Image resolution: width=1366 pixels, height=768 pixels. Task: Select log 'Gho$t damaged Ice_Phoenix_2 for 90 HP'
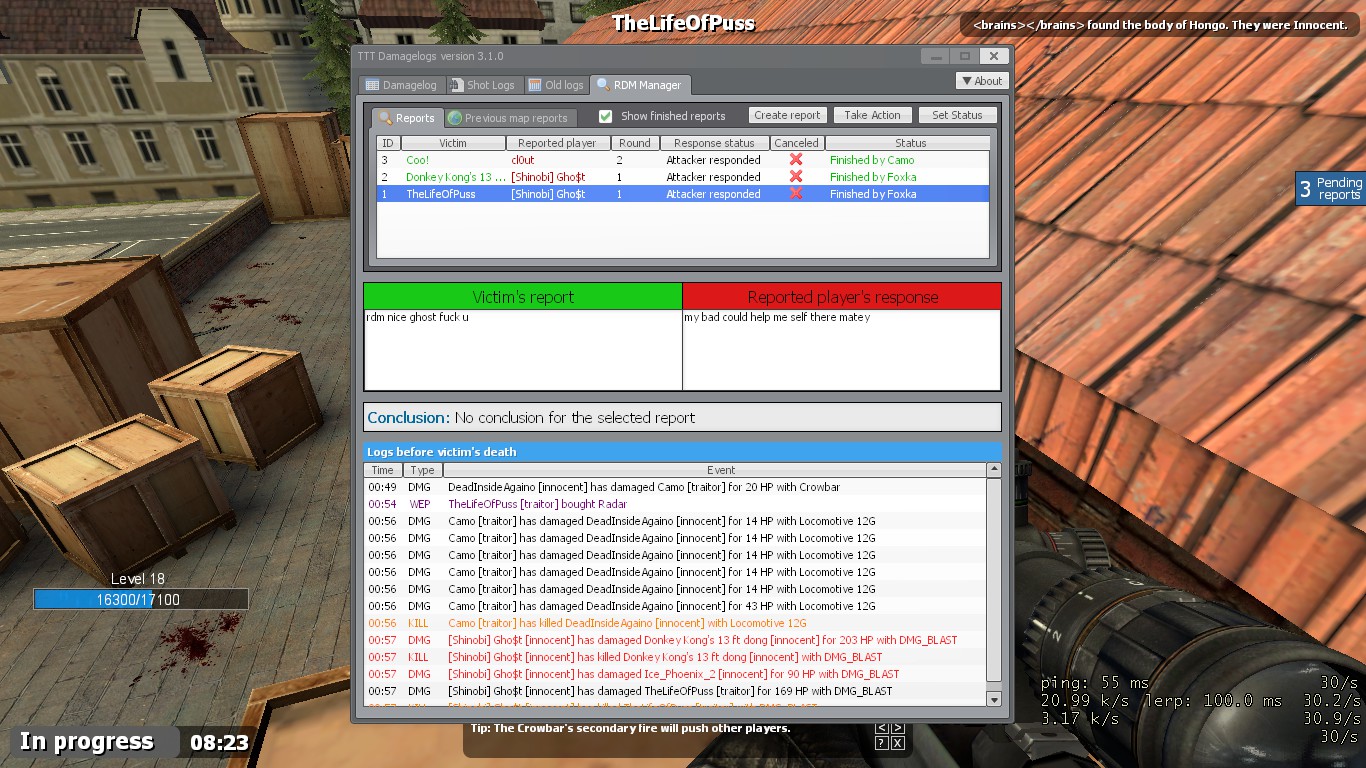(675, 674)
